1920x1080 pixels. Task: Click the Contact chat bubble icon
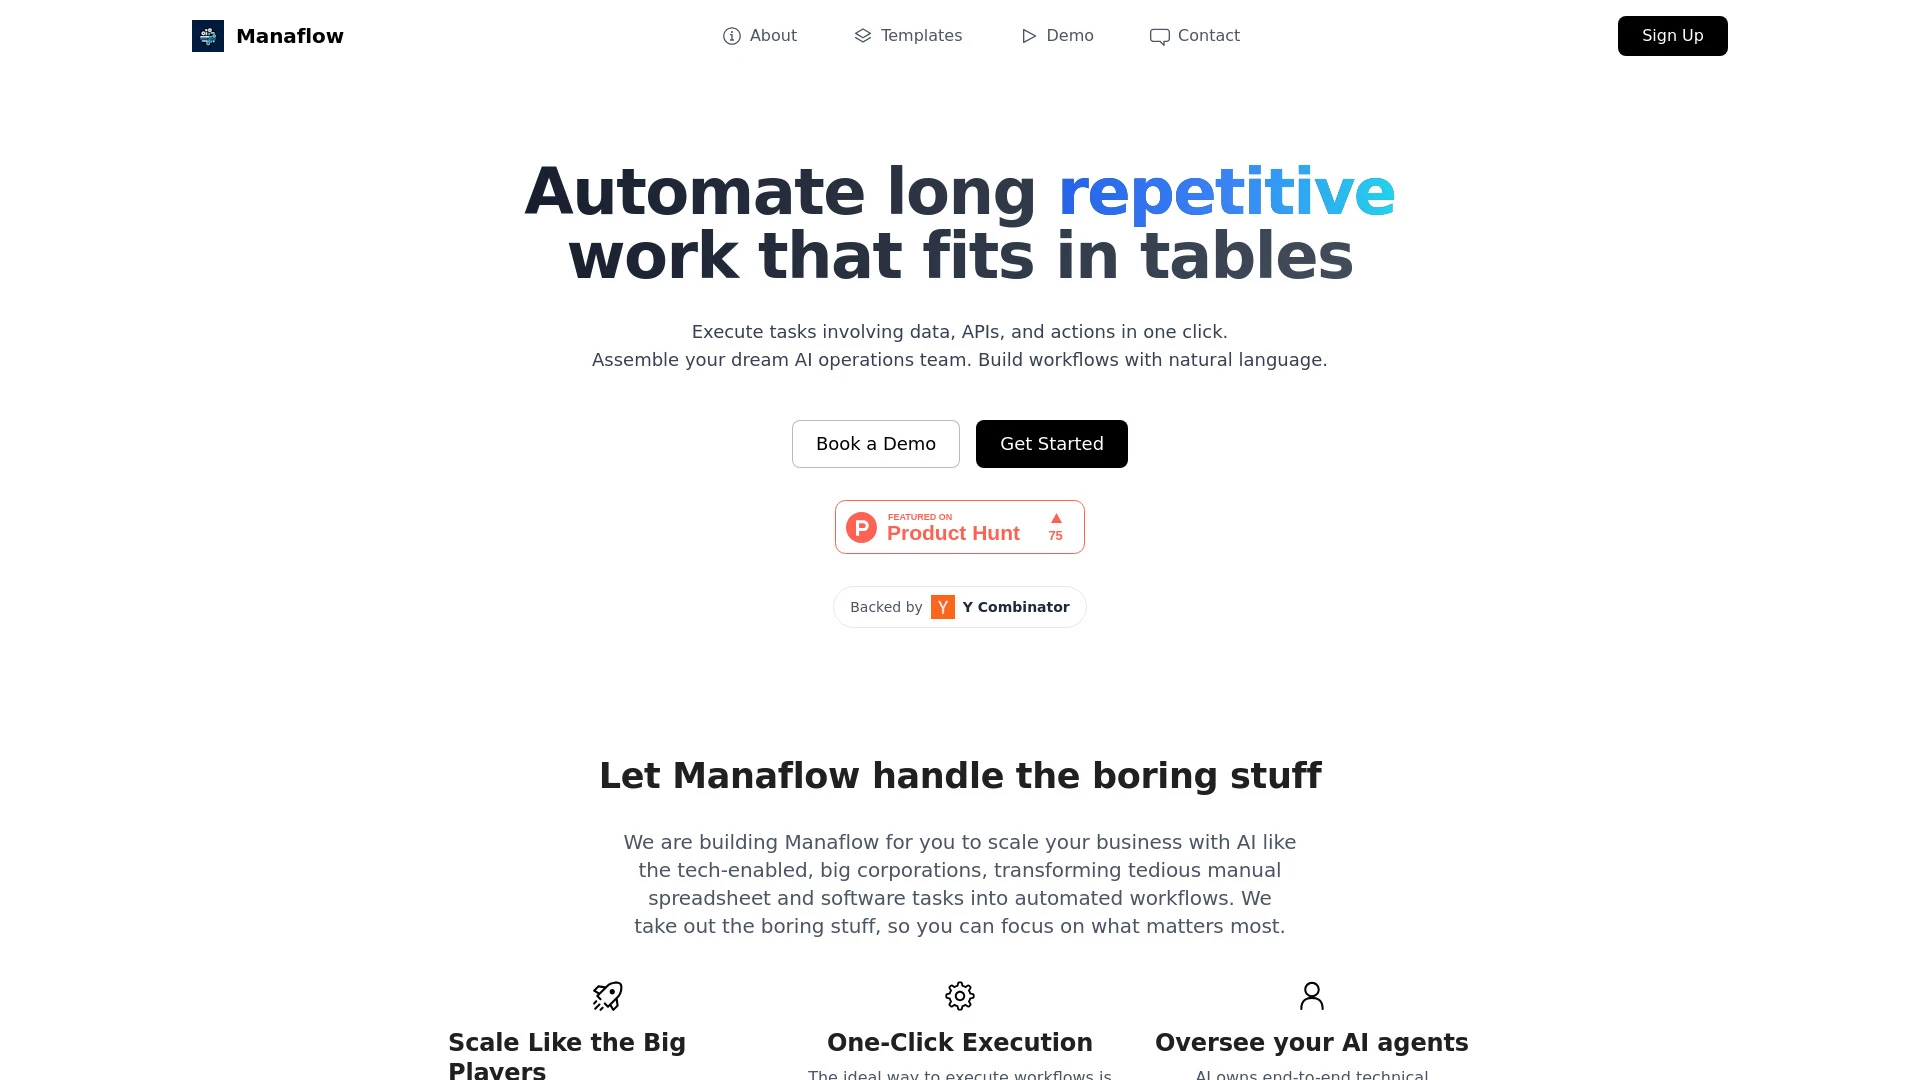(1159, 36)
